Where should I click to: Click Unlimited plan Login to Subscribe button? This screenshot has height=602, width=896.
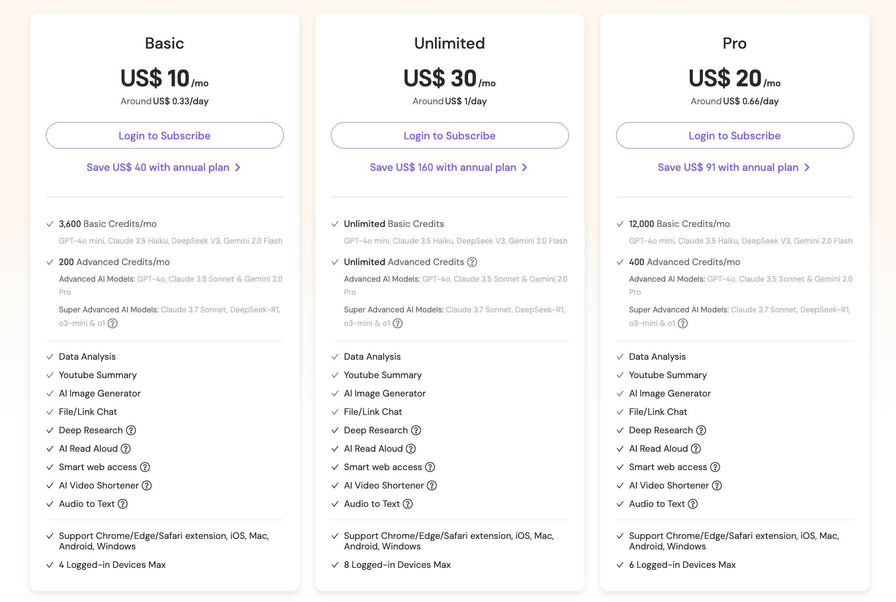(450, 135)
